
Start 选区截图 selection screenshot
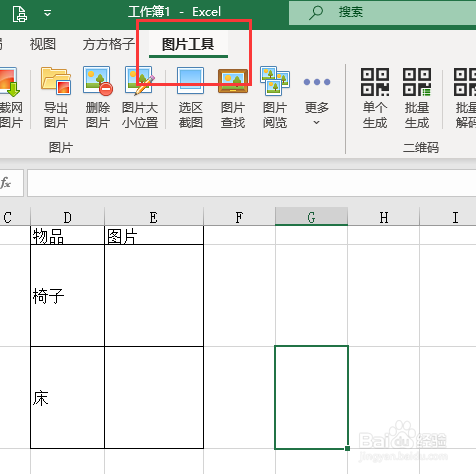190,98
